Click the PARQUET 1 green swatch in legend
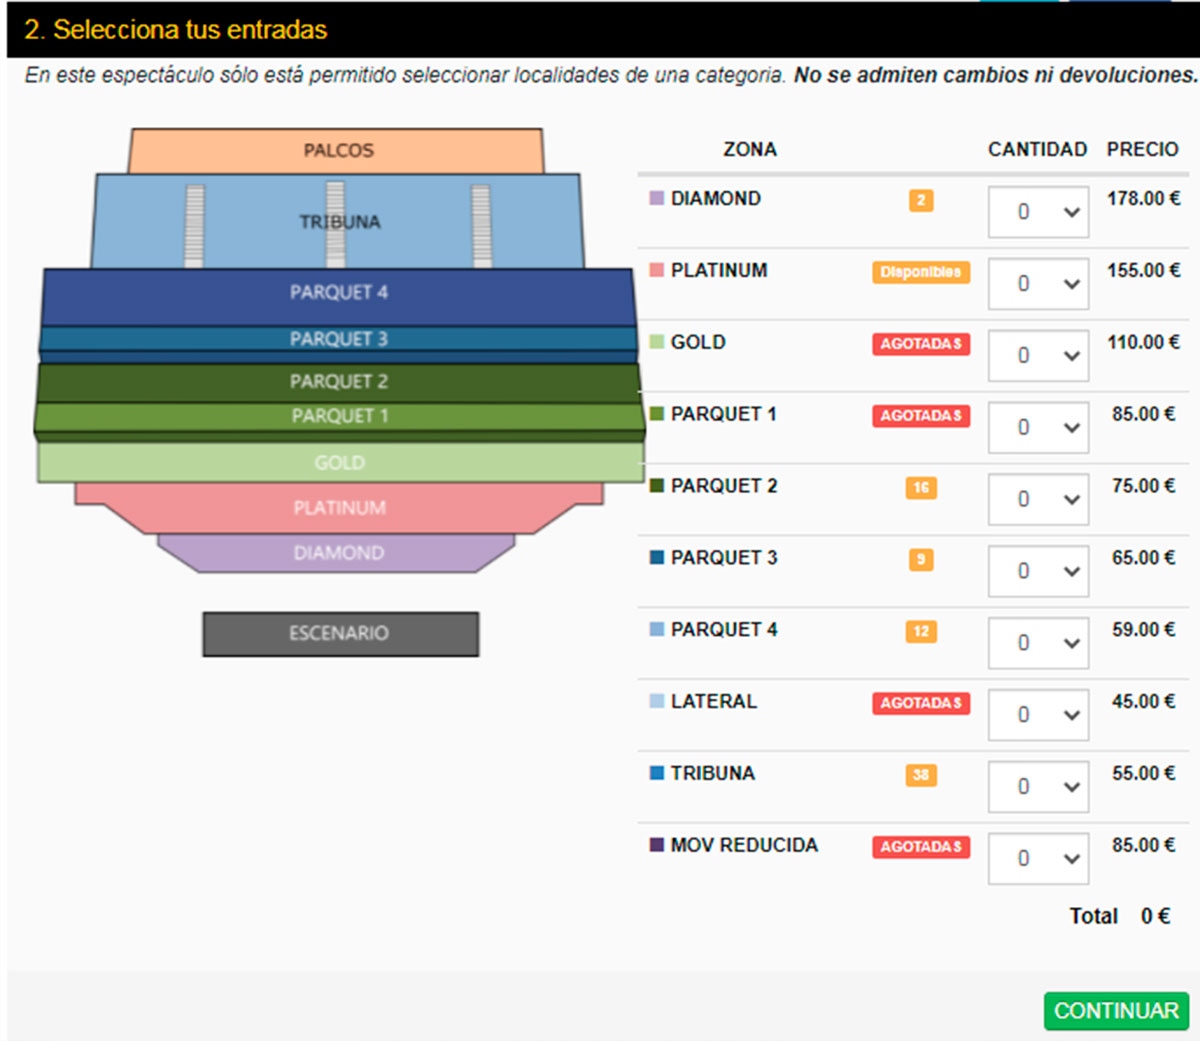The height and width of the screenshot is (1041, 1200). pyautogui.click(x=657, y=414)
